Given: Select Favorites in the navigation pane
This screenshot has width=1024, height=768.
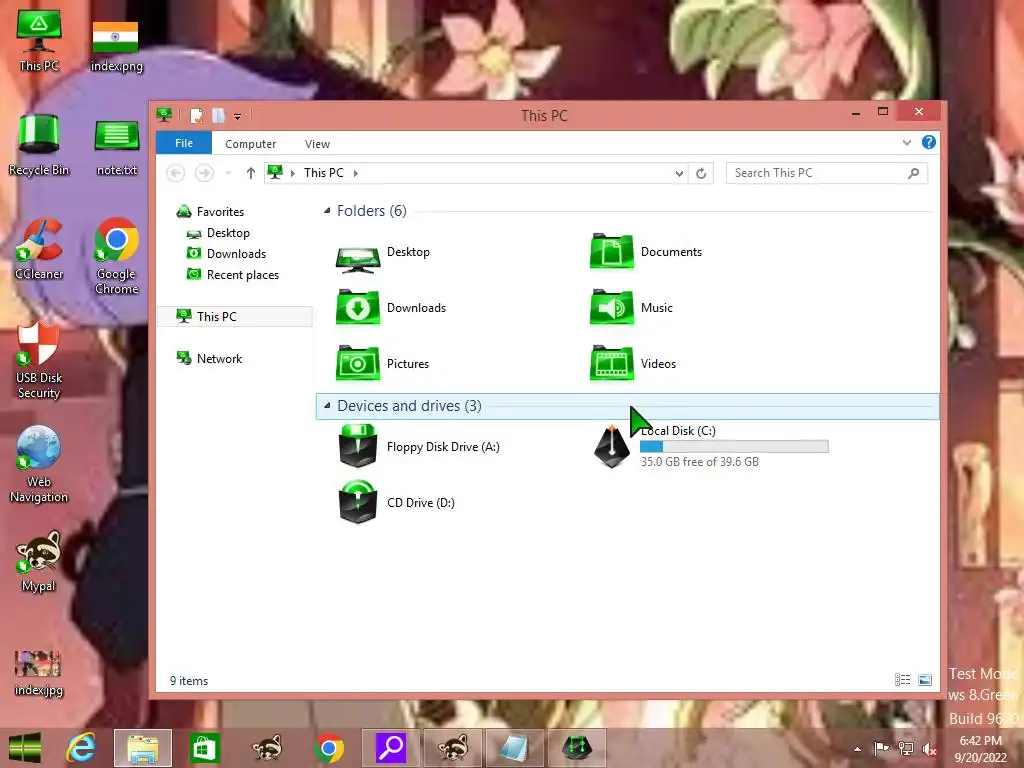Looking at the screenshot, I should pos(210,212).
